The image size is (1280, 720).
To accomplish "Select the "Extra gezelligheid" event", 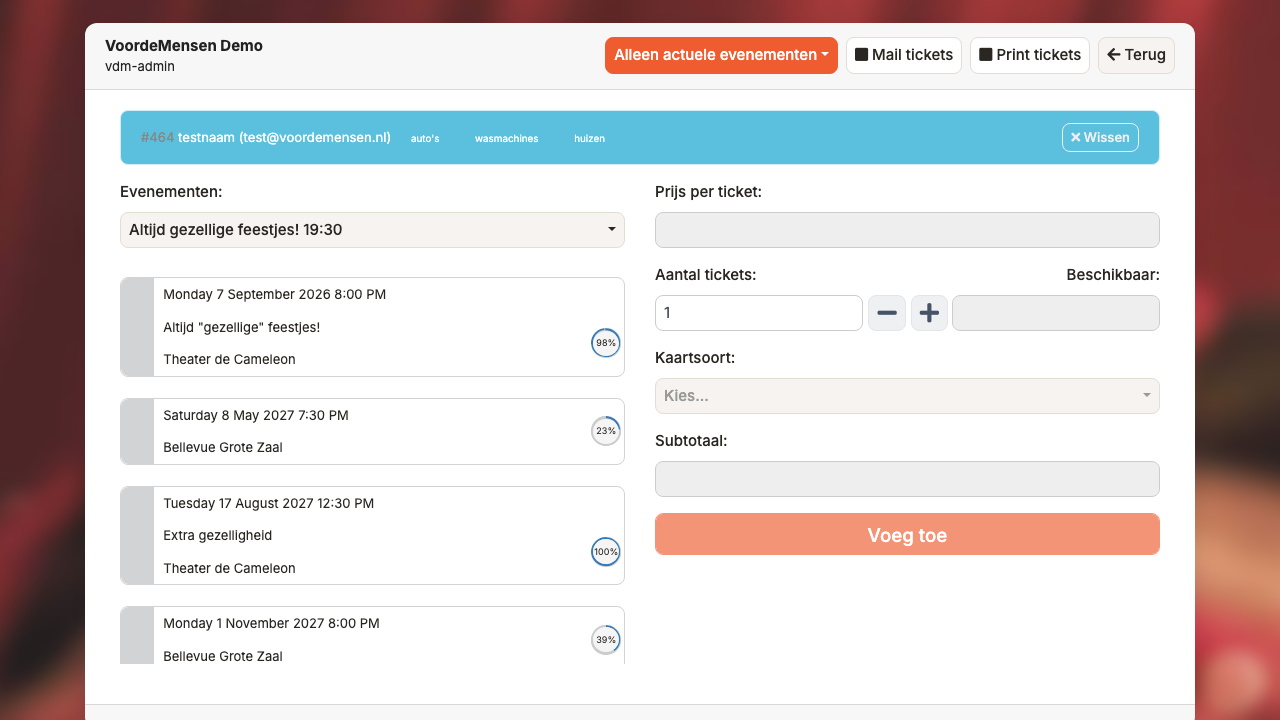I will click(372, 535).
